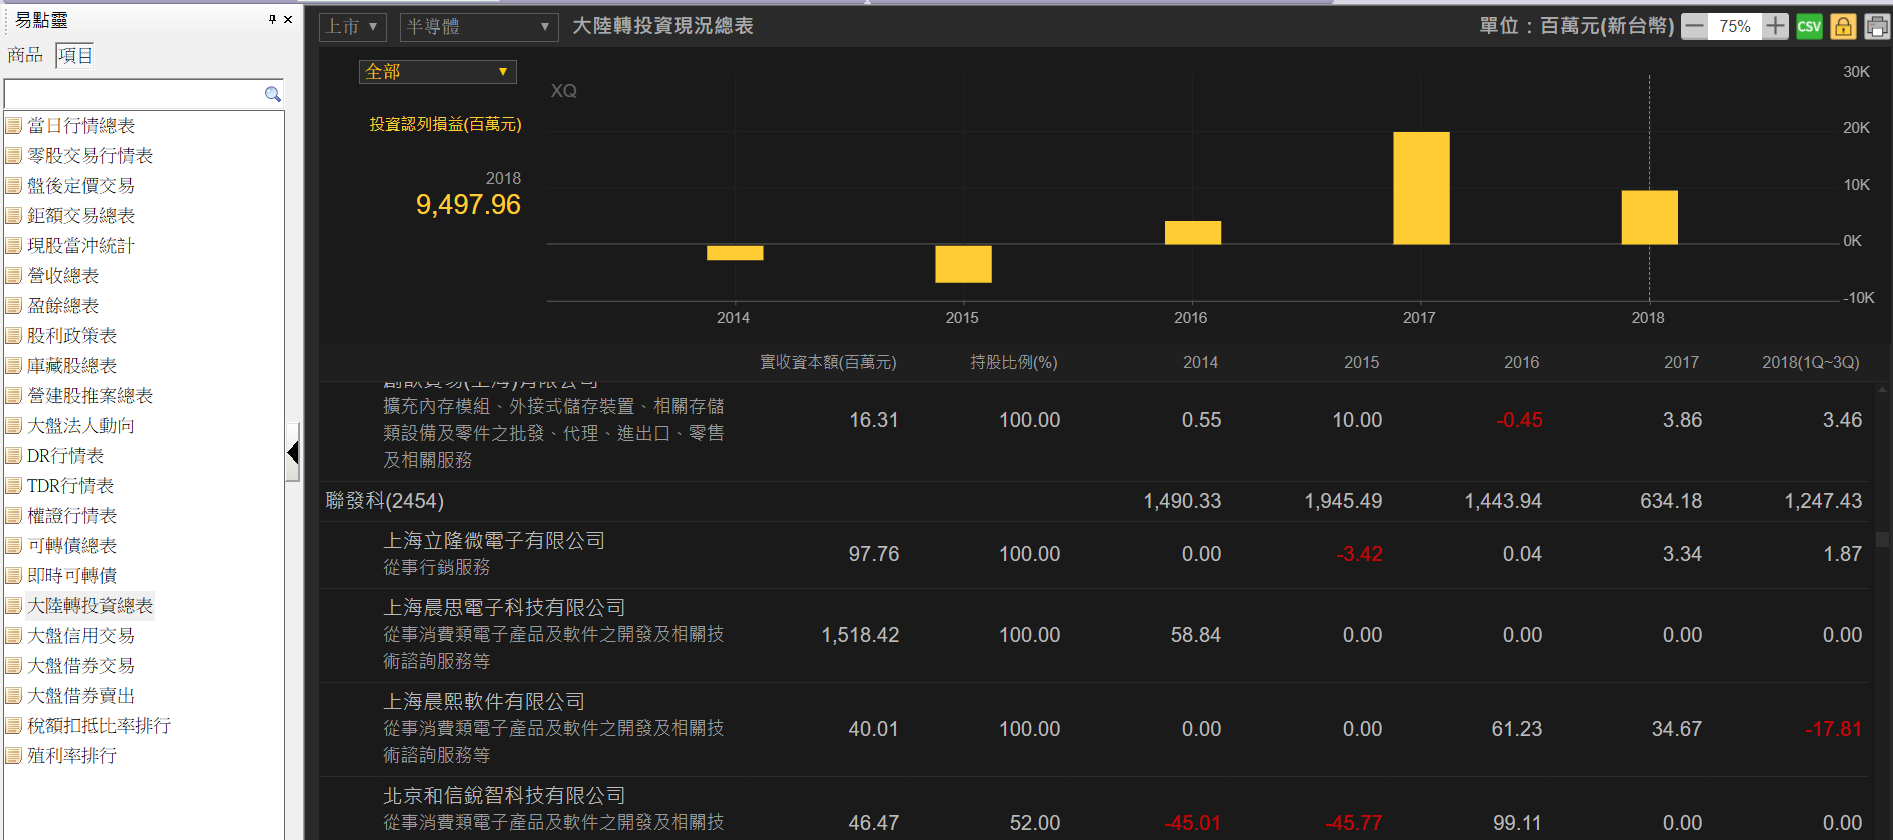Click the magnifier search icon in sidebar
Viewport: 1893px width, 840px height.
[272, 94]
